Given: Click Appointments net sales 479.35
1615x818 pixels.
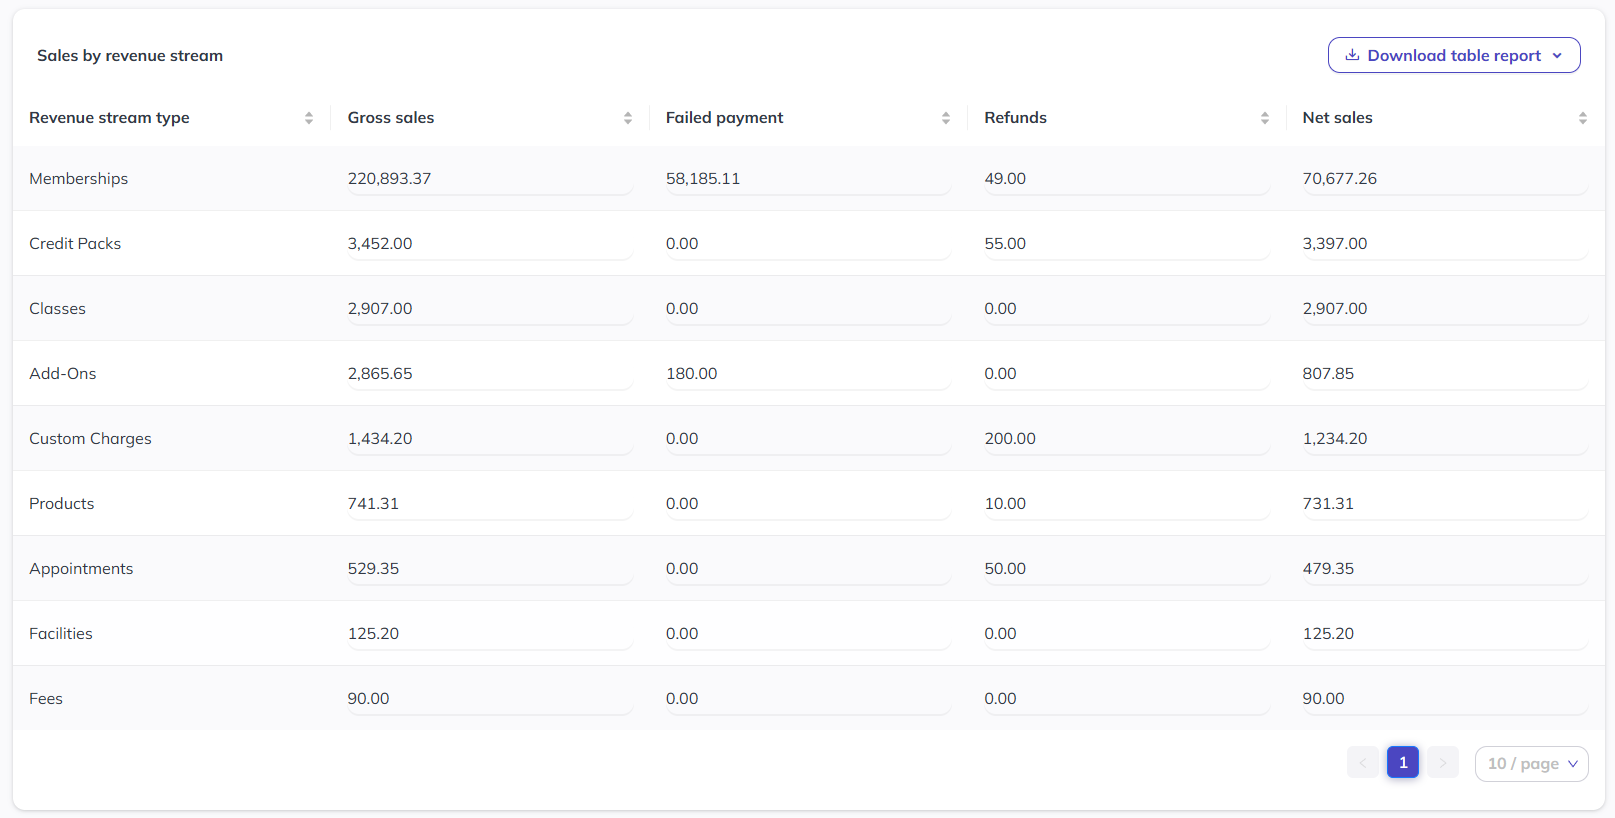Looking at the screenshot, I should 1328,568.
